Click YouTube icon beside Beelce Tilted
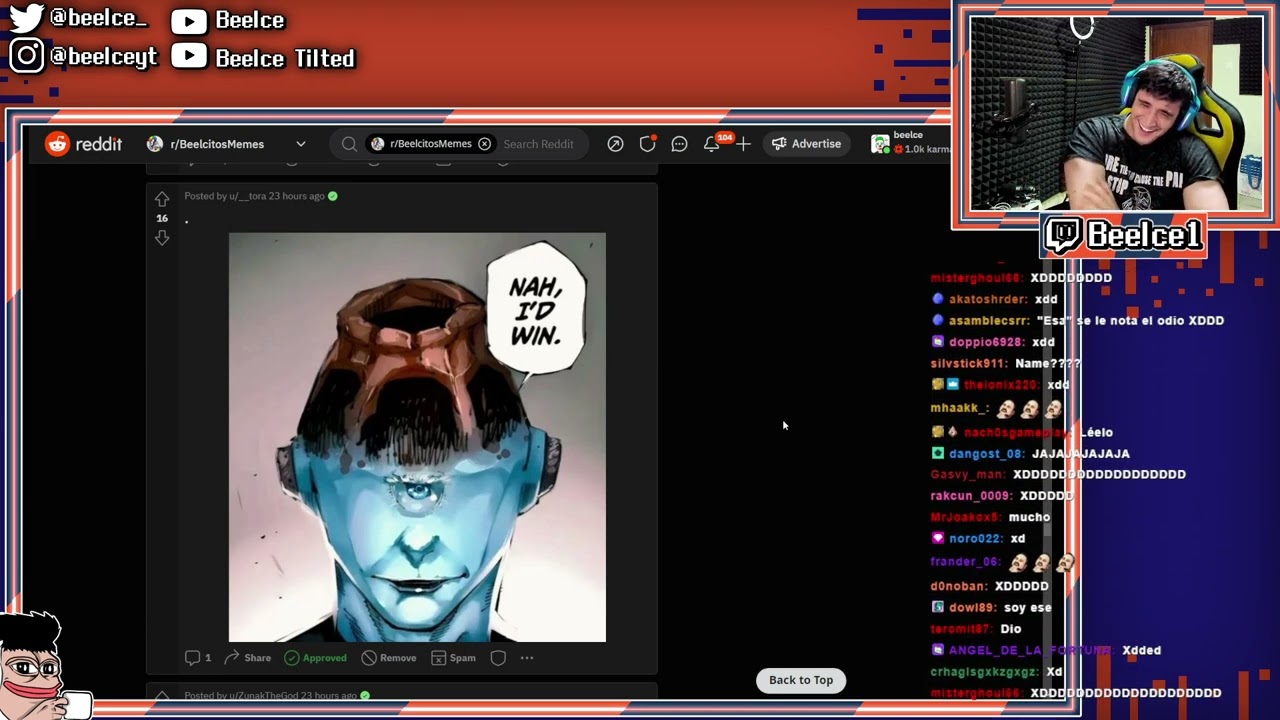This screenshot has height=720, width=1280. [189, 57]
